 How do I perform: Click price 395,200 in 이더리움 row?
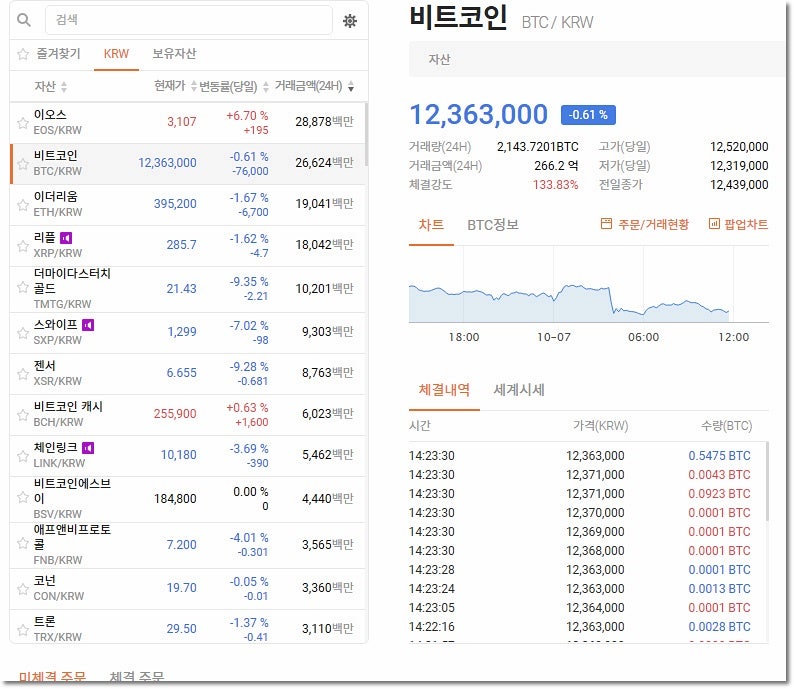[175, 204]
